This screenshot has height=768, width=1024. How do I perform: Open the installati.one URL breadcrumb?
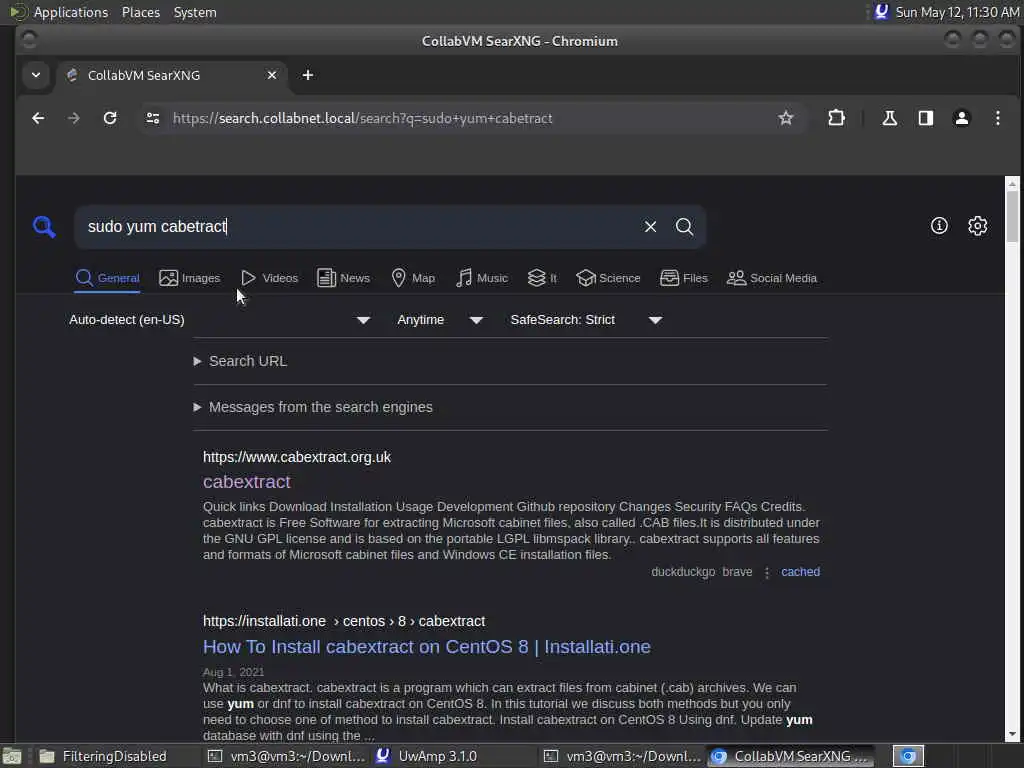[344, 621]
